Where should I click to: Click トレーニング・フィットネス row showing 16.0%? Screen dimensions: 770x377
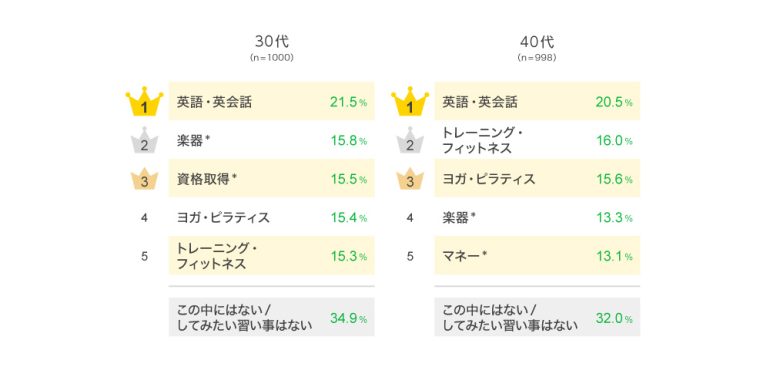pyautogui.click(x=537, y=140)
